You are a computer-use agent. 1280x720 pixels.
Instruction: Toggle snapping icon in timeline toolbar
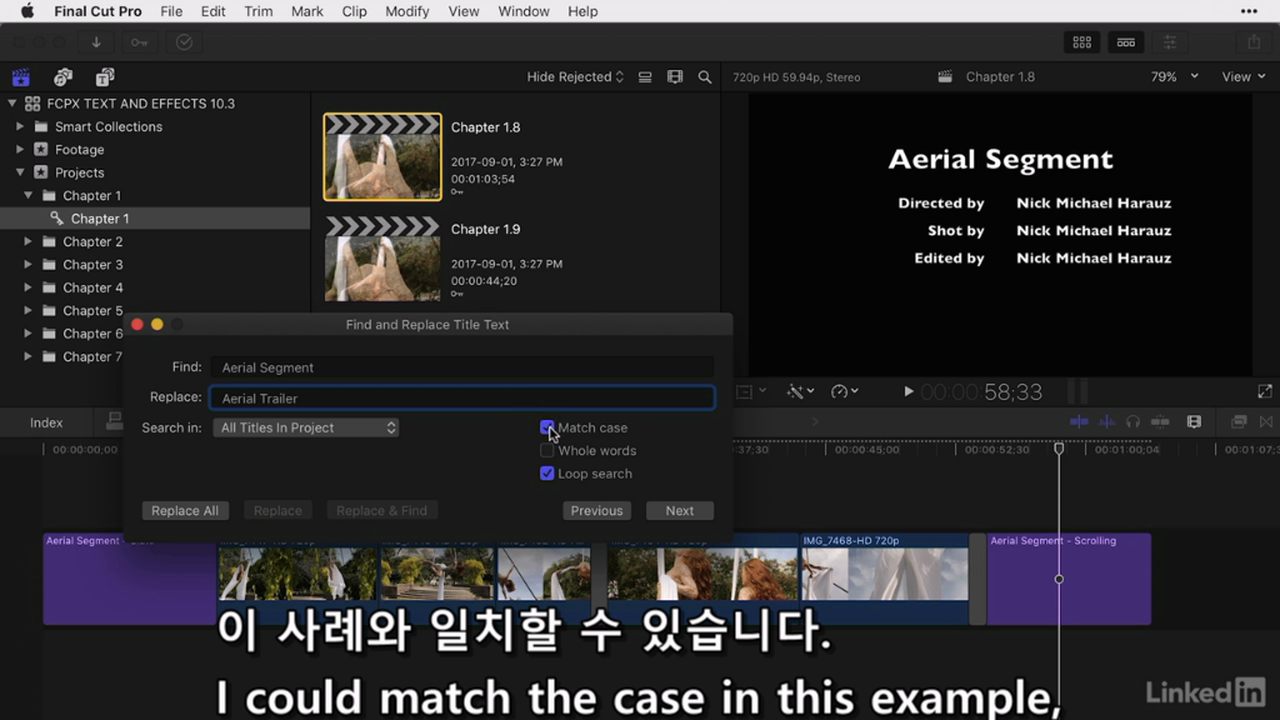pos(1160,422)
